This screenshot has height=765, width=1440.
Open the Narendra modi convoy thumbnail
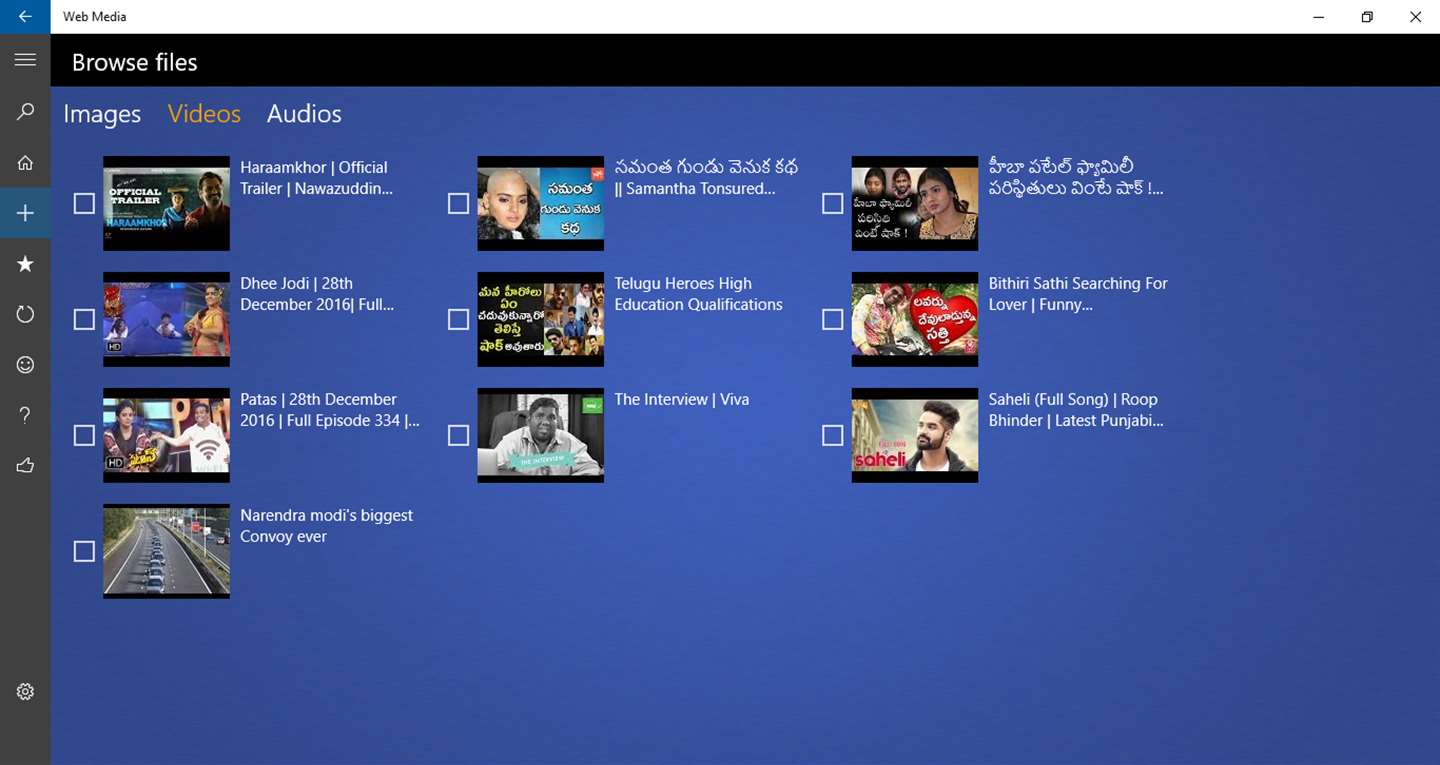[x=166, y=551]
